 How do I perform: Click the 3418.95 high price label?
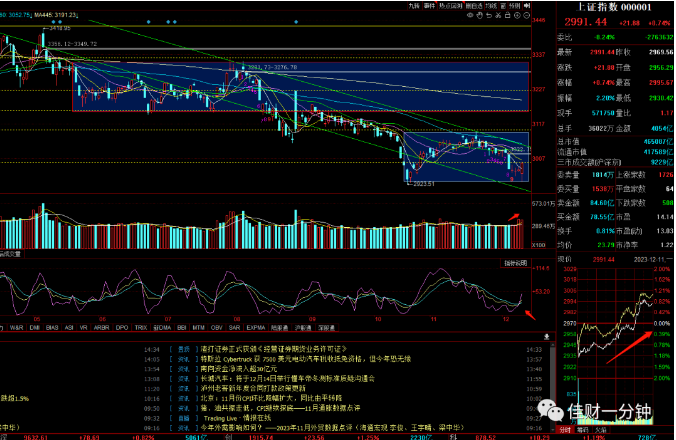tap(60, 28)
